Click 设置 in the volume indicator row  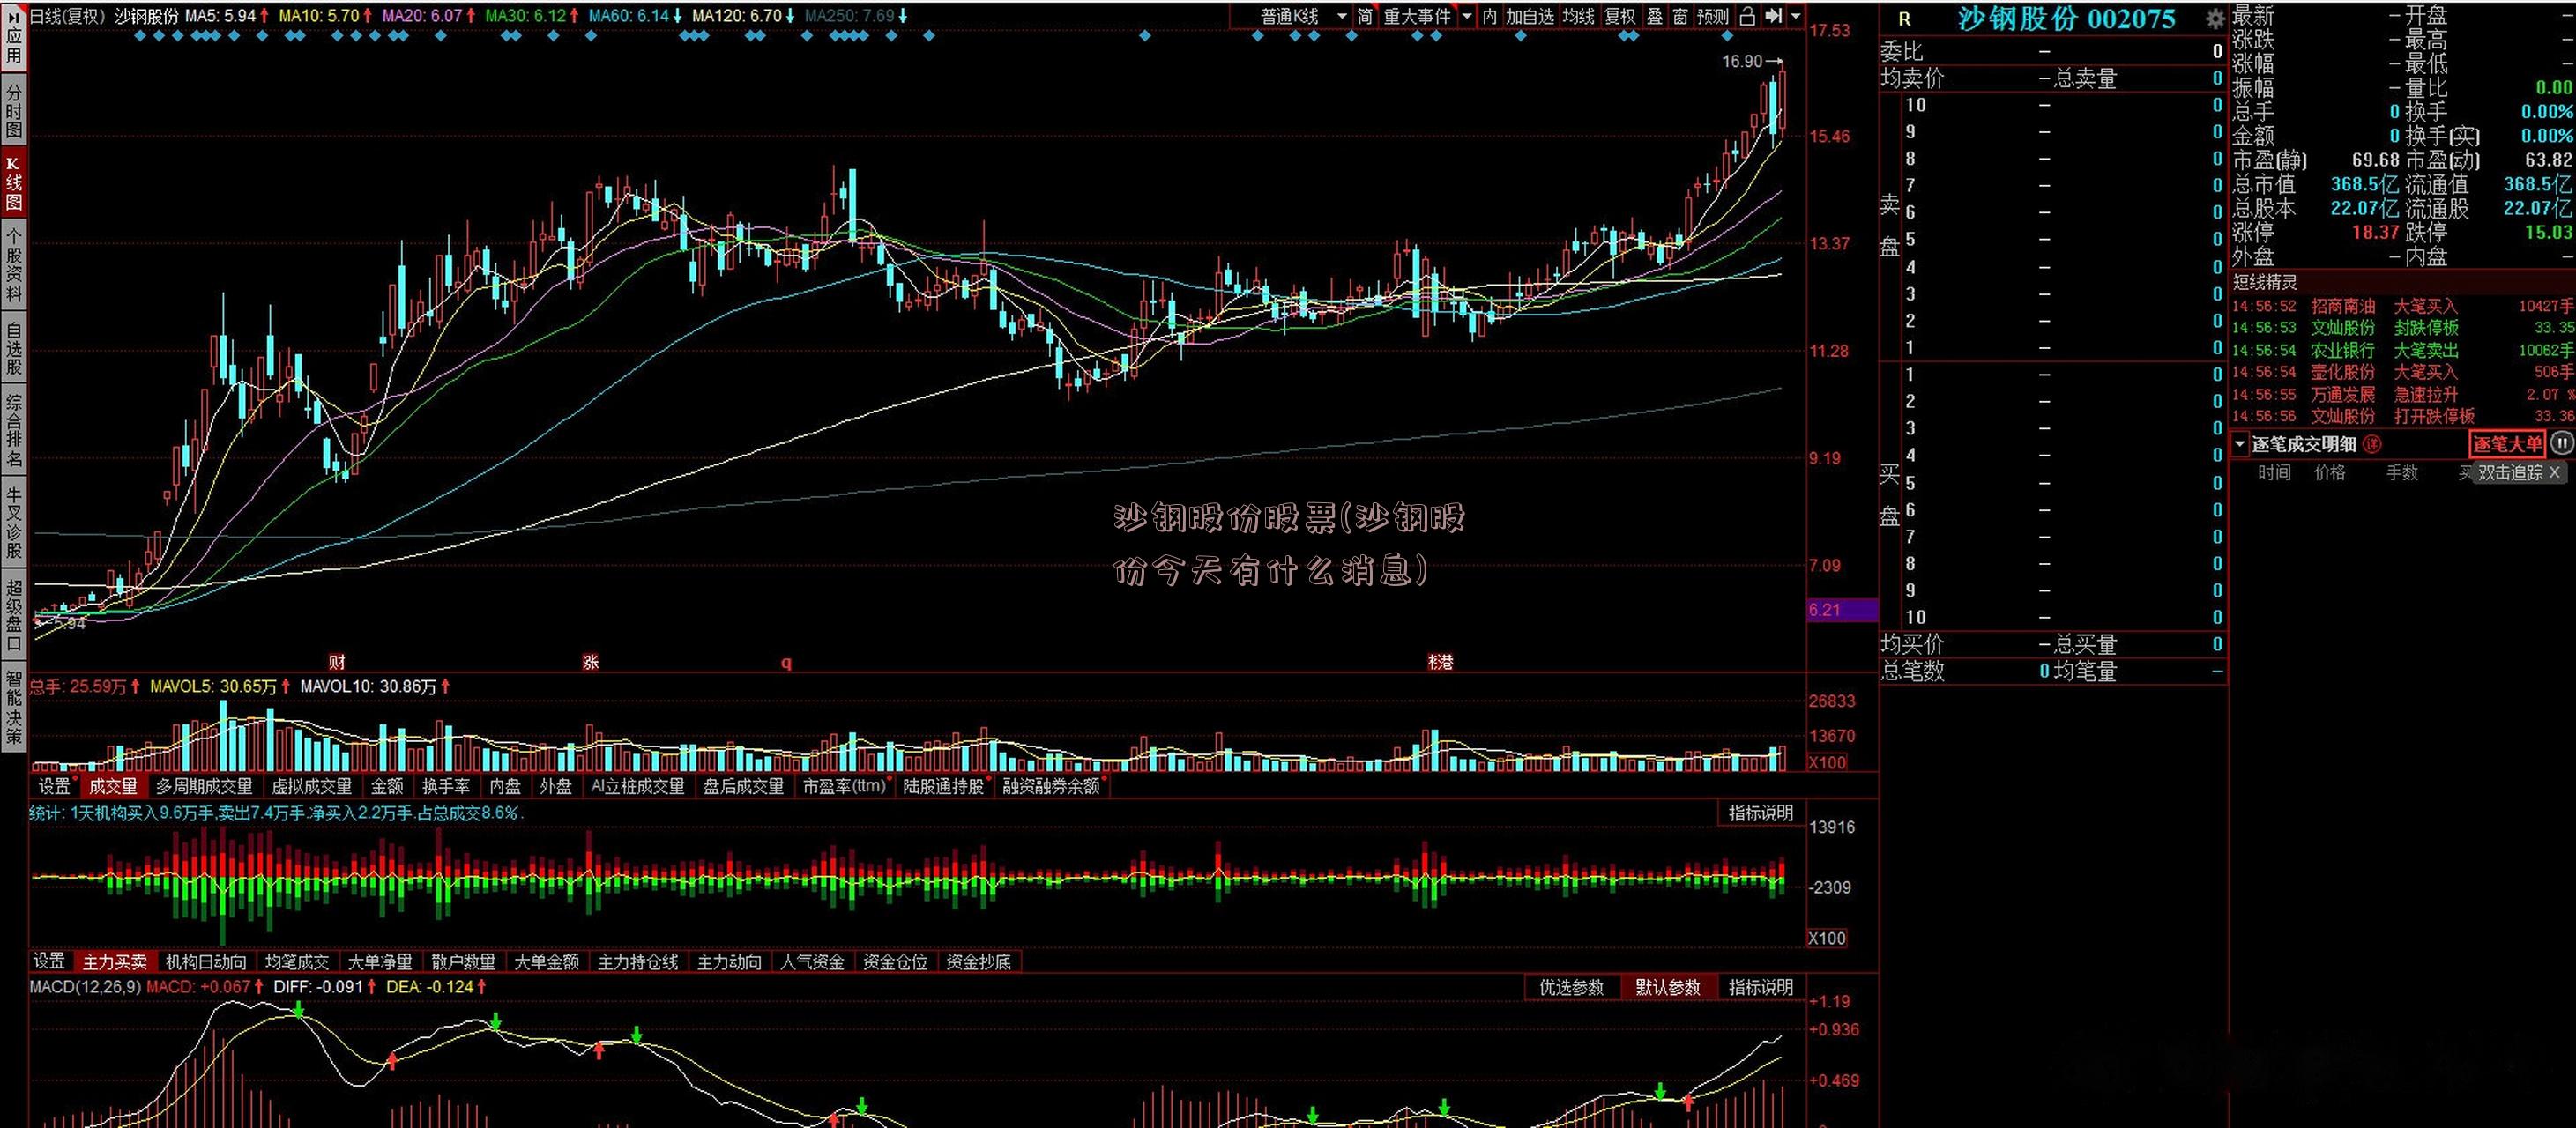[54, 786]
